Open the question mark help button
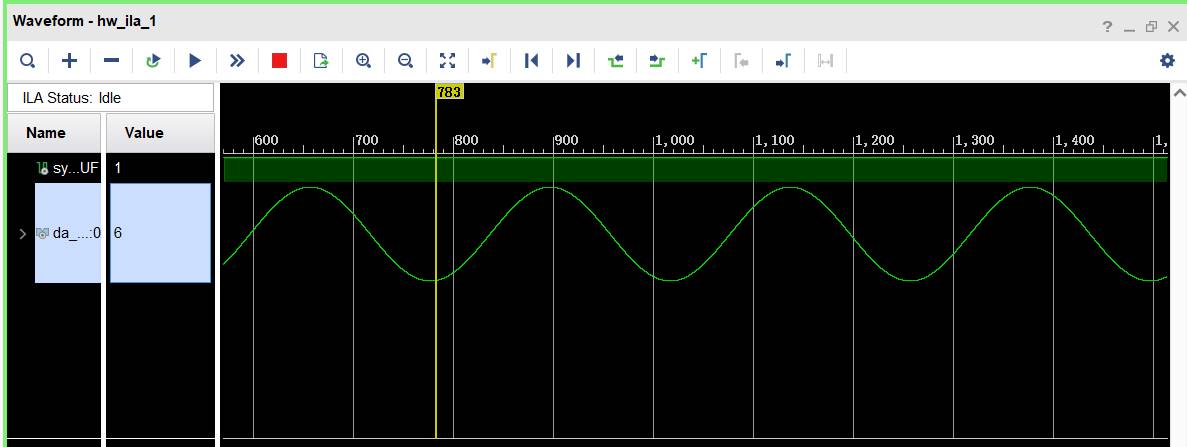Image resolution: width=1187 pixels, height=447 pixels. [x=1108, y=27]
